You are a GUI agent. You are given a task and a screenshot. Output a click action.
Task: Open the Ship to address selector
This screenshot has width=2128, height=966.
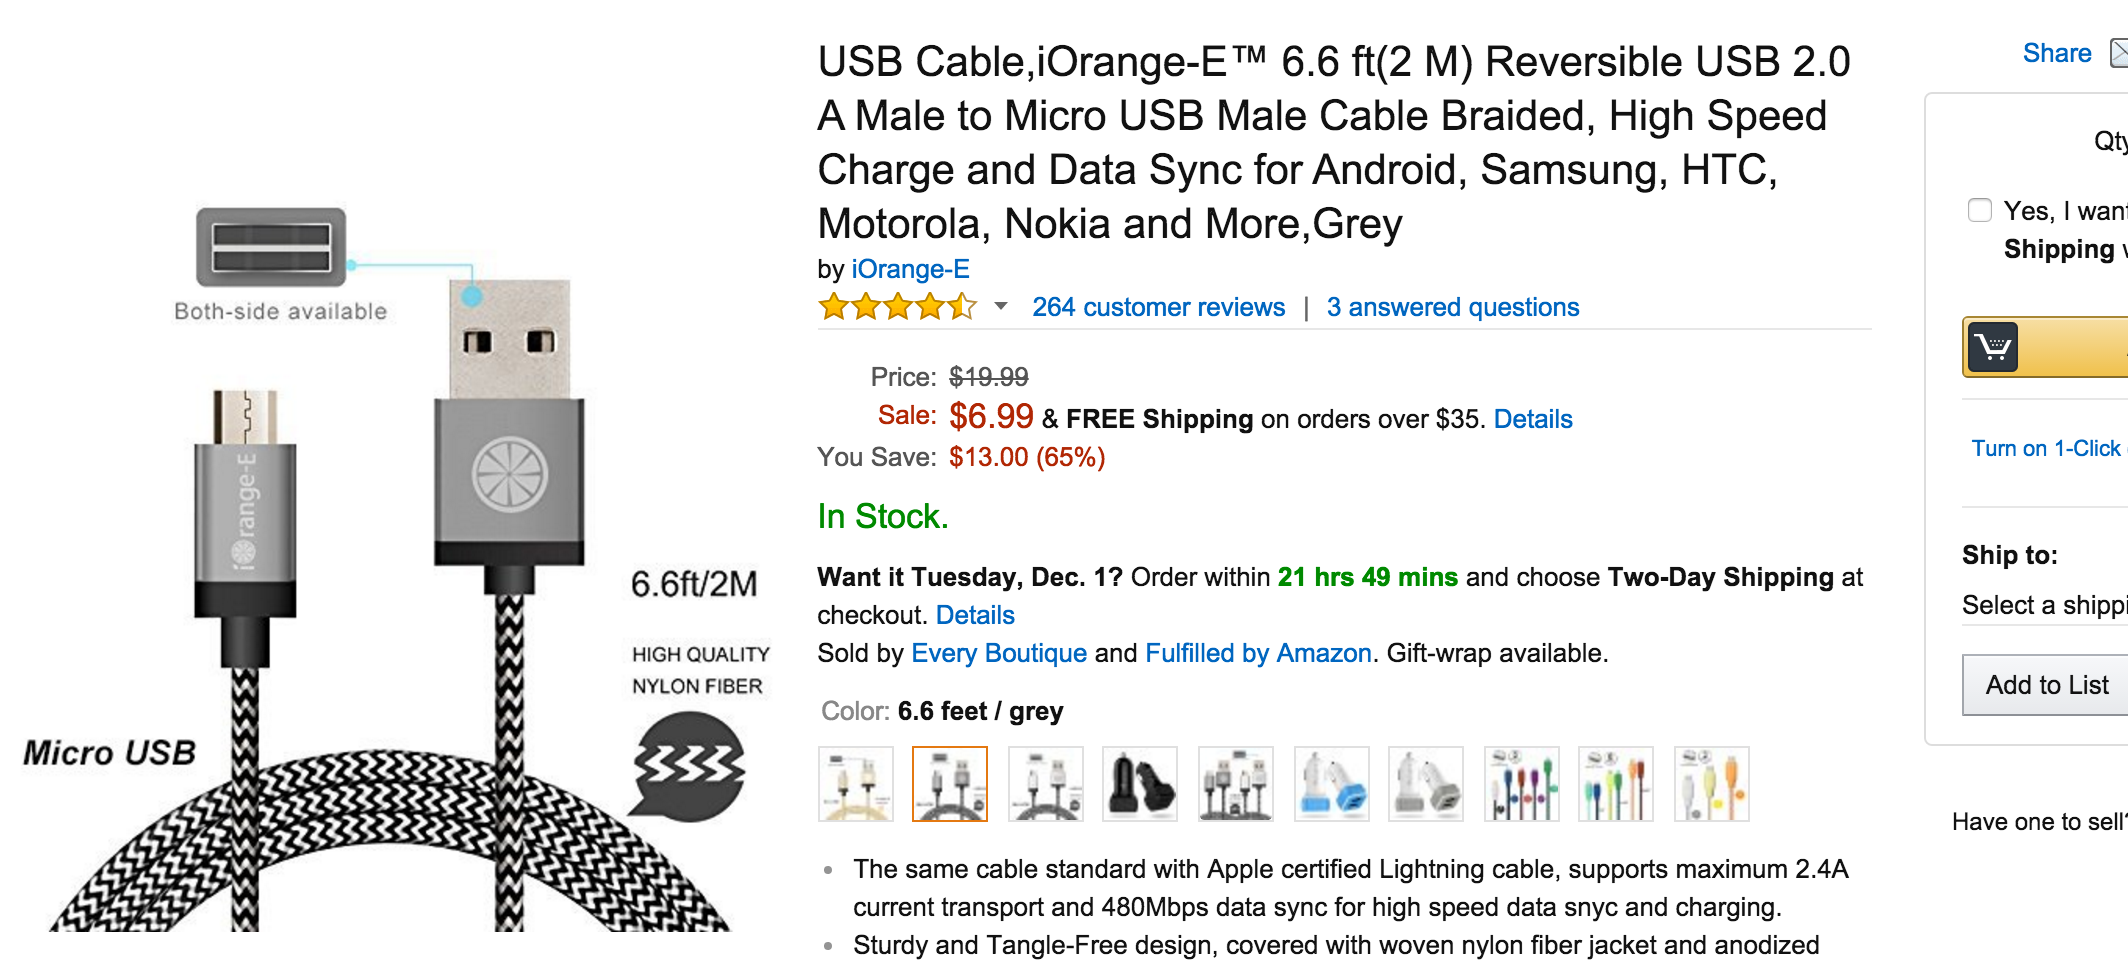pyautogui.click(x=2044, y=605)
